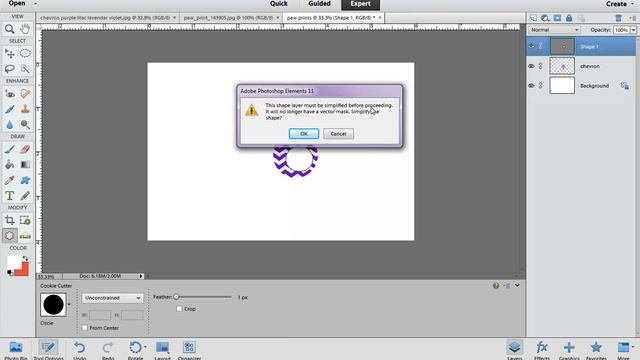Create a new layer in Layers panel
The width and height of the screenshot is (640, 360).
533,18
